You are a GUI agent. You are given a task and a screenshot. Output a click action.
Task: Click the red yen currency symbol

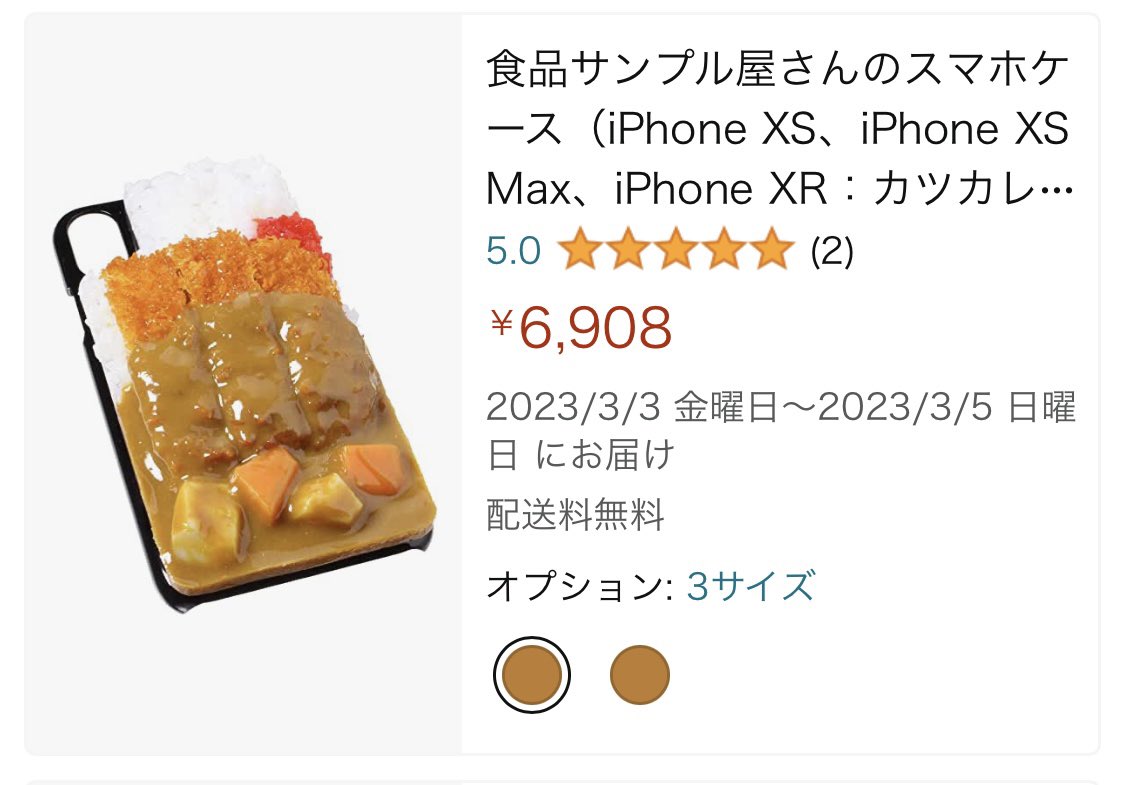[x=502, y=323]
